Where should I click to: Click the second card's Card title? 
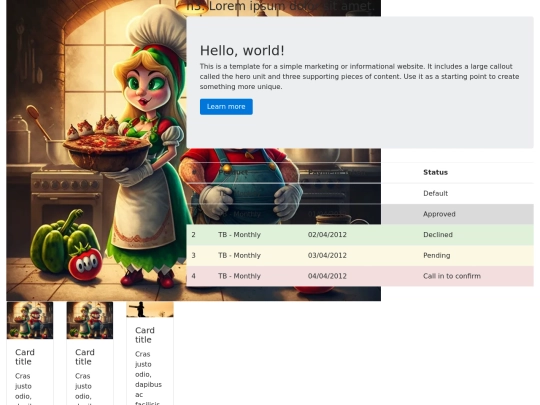click(x=85, y=357)
